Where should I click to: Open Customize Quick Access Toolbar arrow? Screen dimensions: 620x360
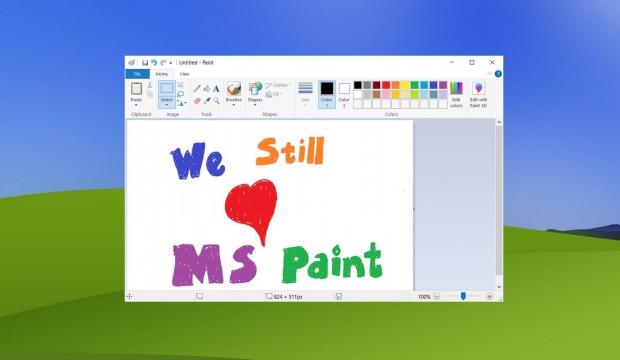171,63
